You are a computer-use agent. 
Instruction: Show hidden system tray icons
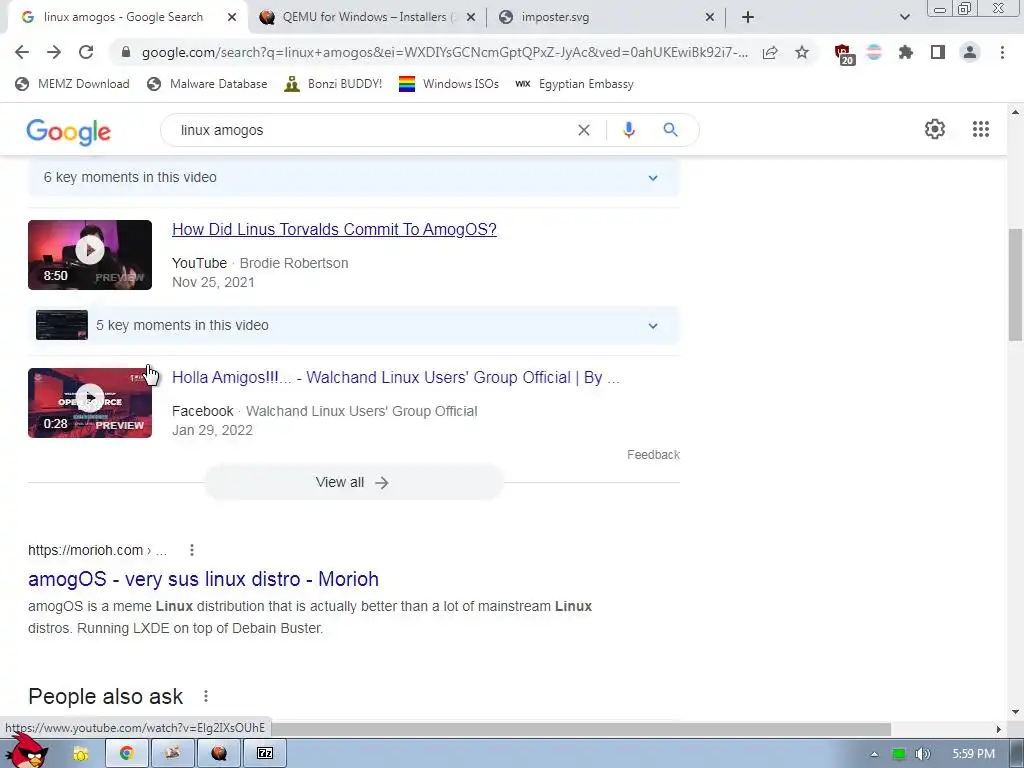(x=874, y=754)
